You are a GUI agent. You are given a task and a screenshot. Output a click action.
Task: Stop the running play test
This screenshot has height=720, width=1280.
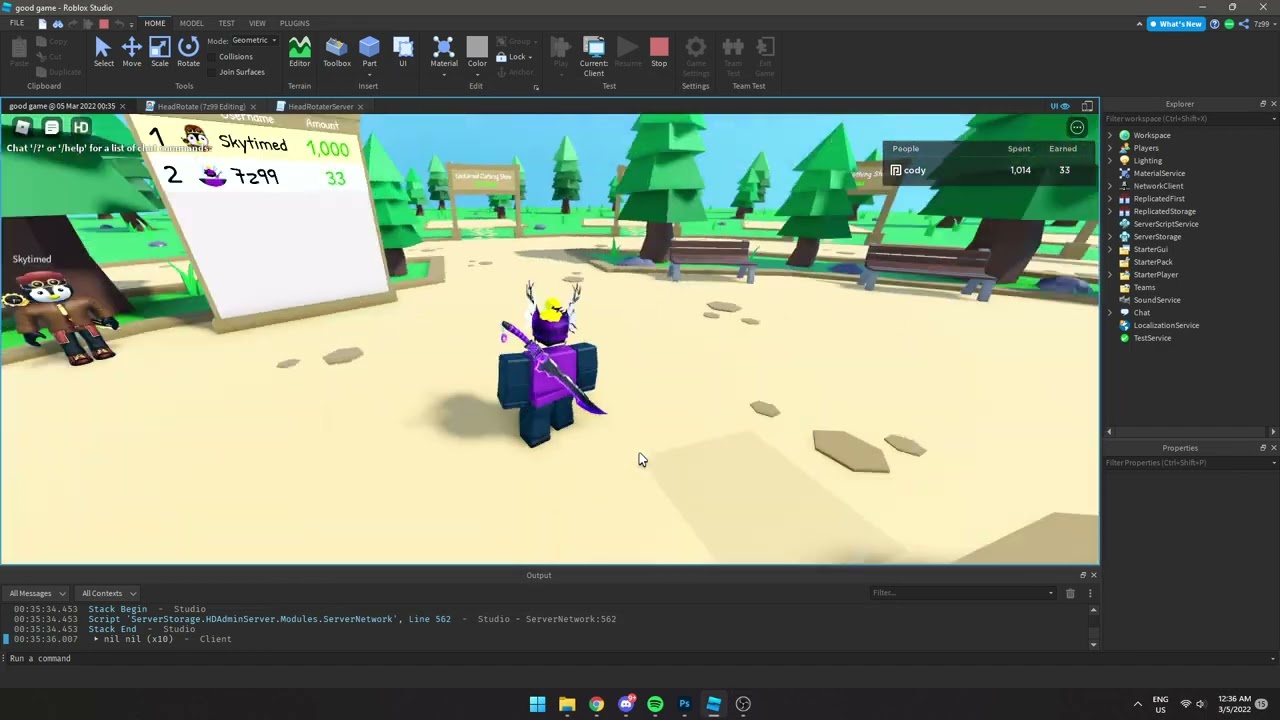coord(659,52)
